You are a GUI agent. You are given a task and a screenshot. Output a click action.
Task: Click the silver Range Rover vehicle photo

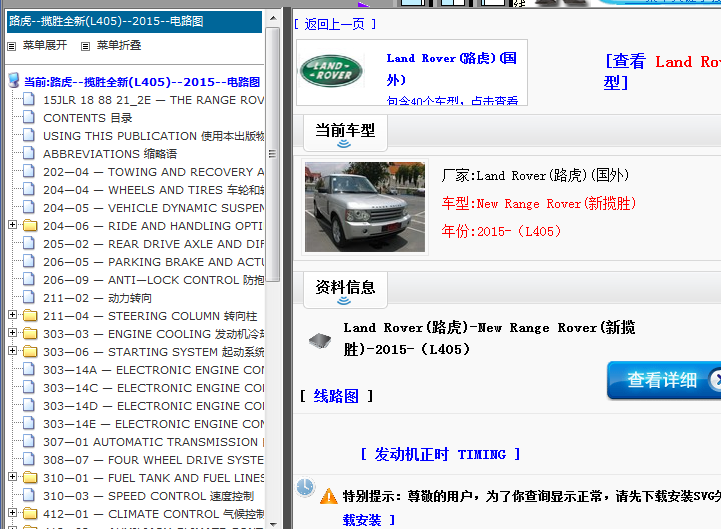tap(365, 207)
